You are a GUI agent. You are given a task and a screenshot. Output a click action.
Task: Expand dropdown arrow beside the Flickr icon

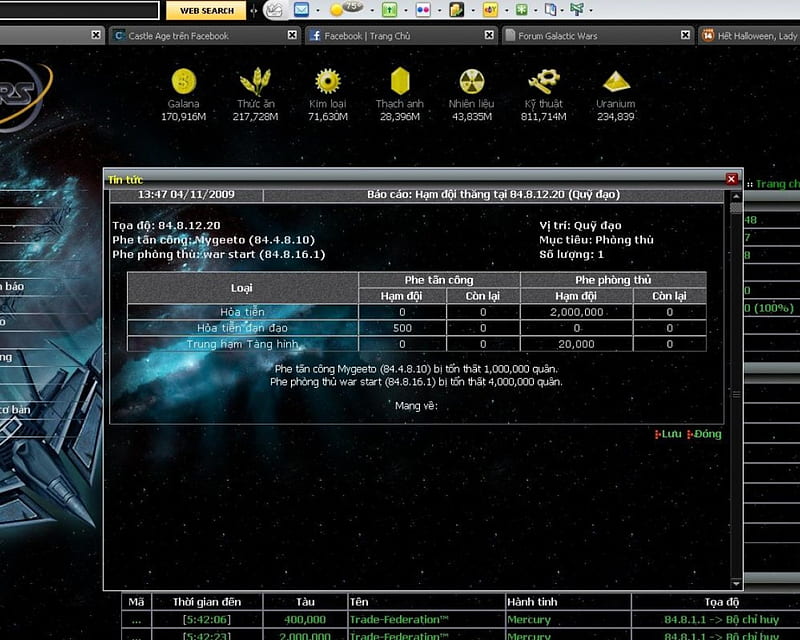pos(439,10)
